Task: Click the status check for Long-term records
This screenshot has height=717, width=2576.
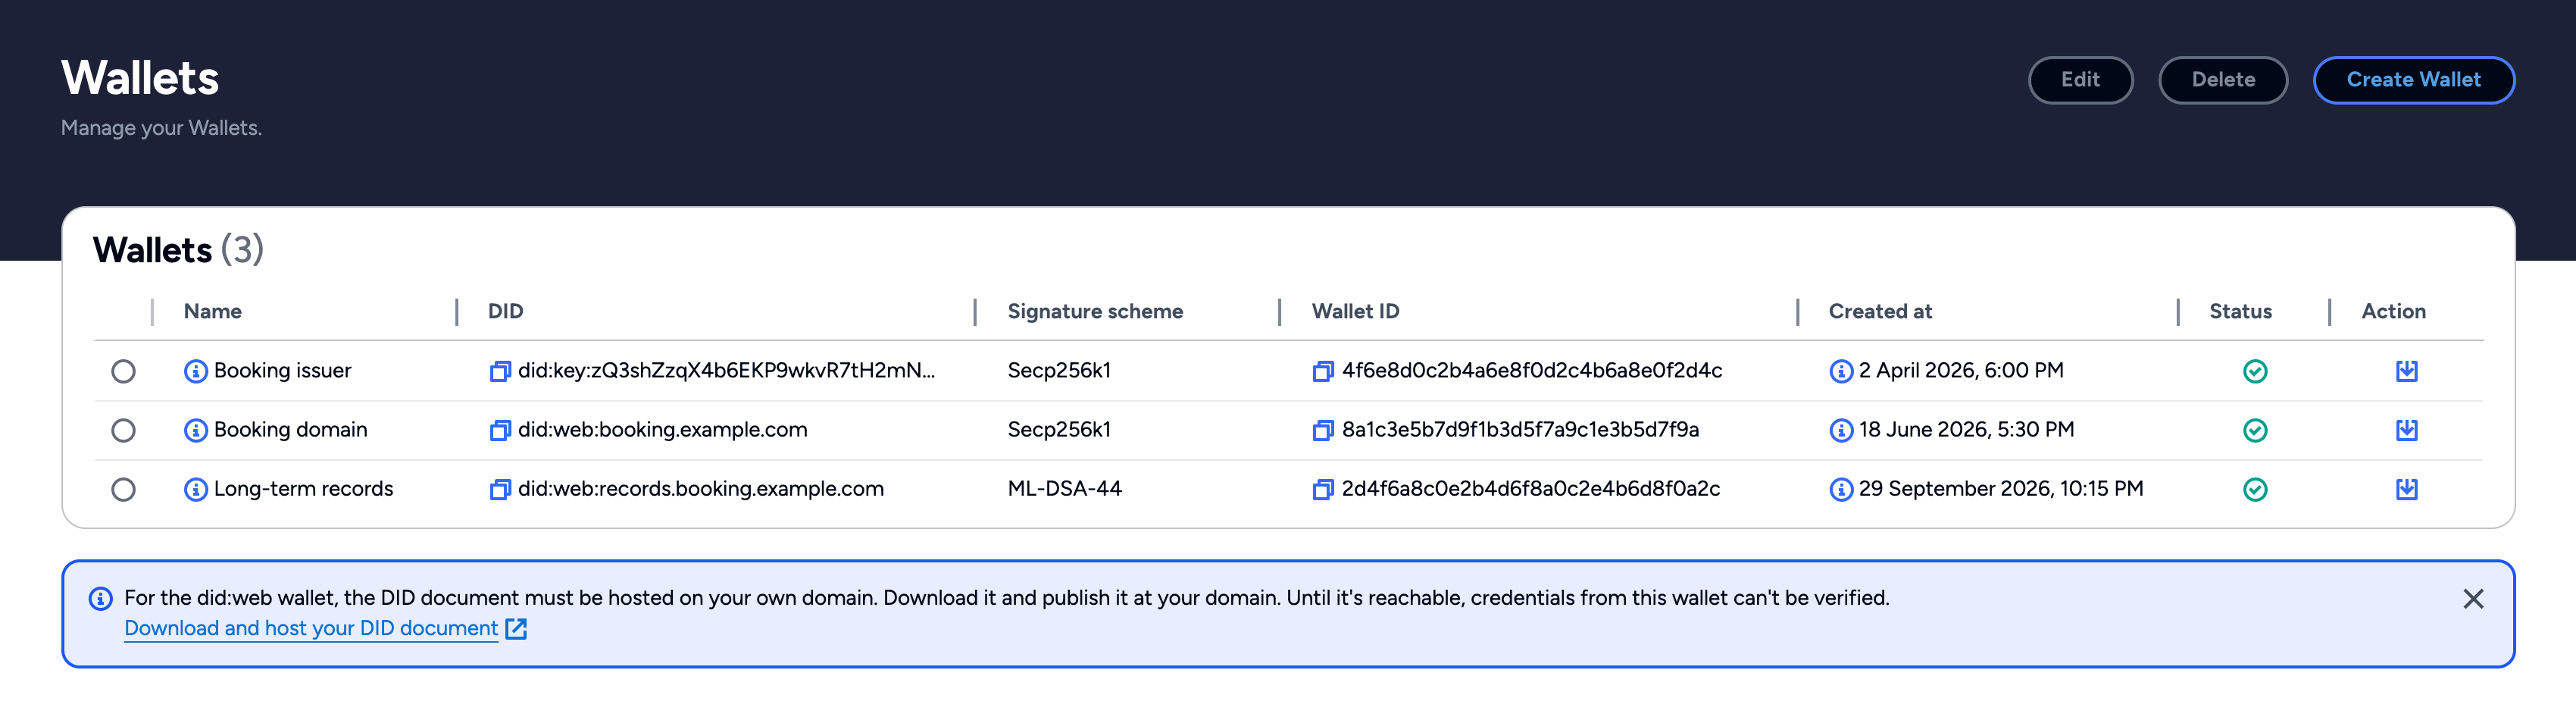Action: pyautogui.click(x=2255, y=489)
